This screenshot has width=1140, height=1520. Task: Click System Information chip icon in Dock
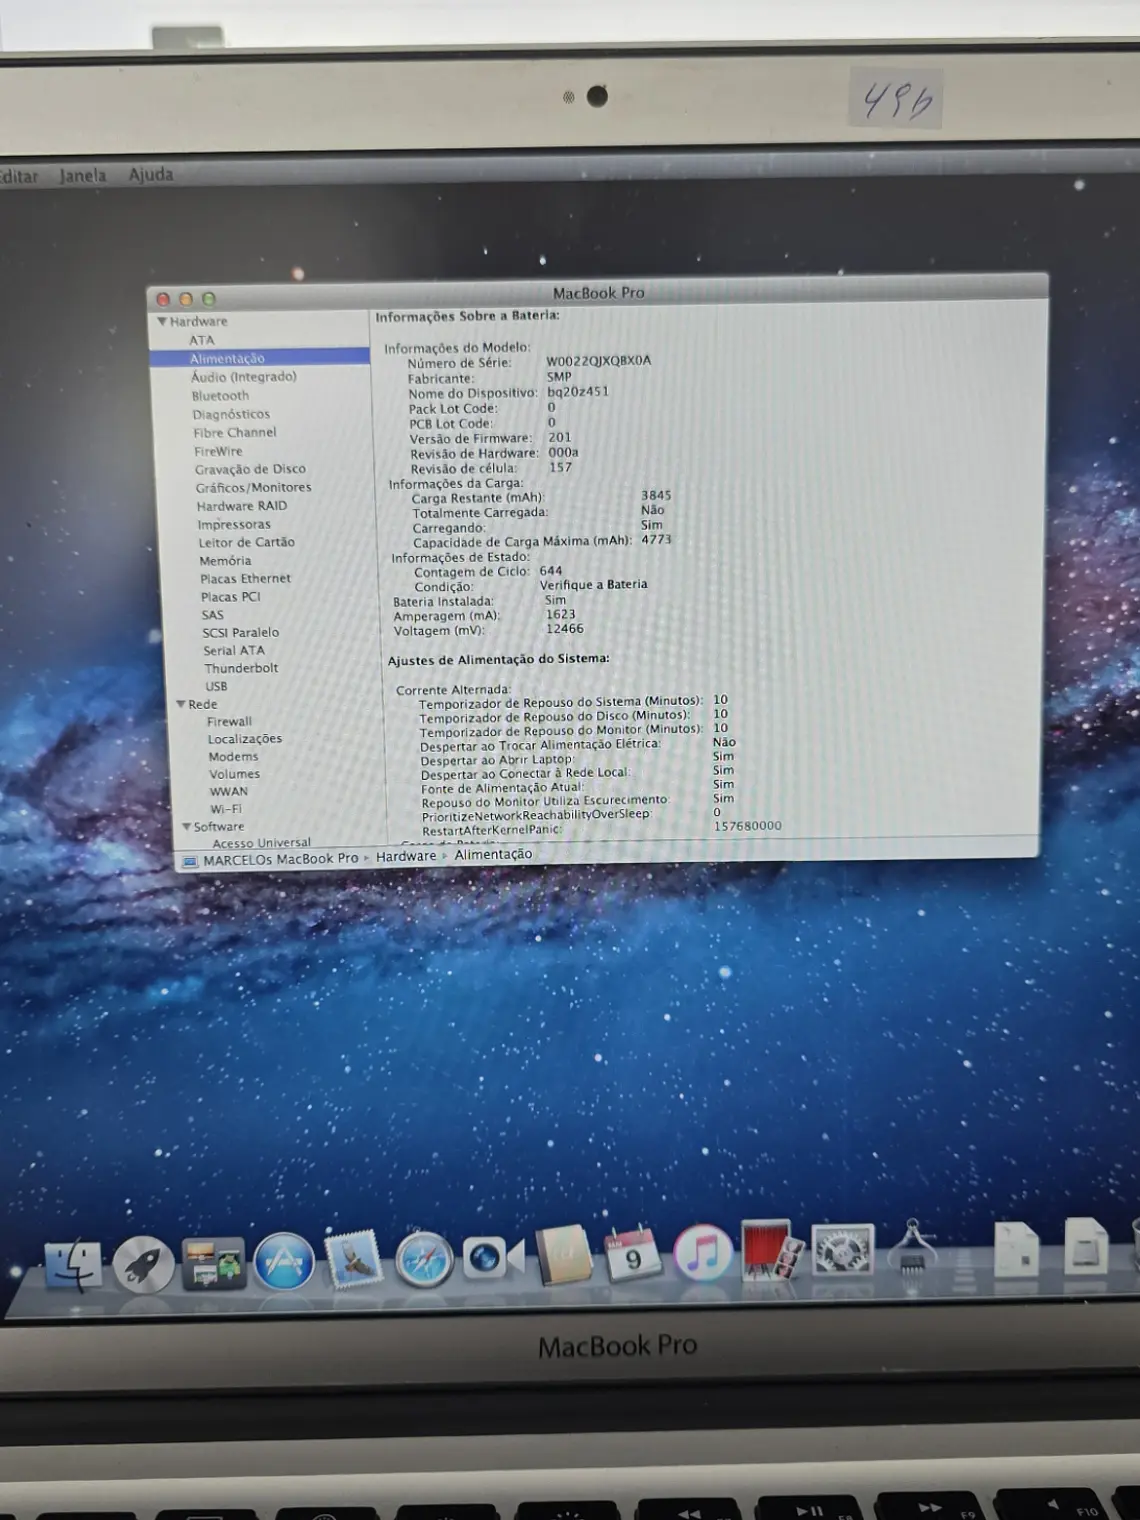913,1247
